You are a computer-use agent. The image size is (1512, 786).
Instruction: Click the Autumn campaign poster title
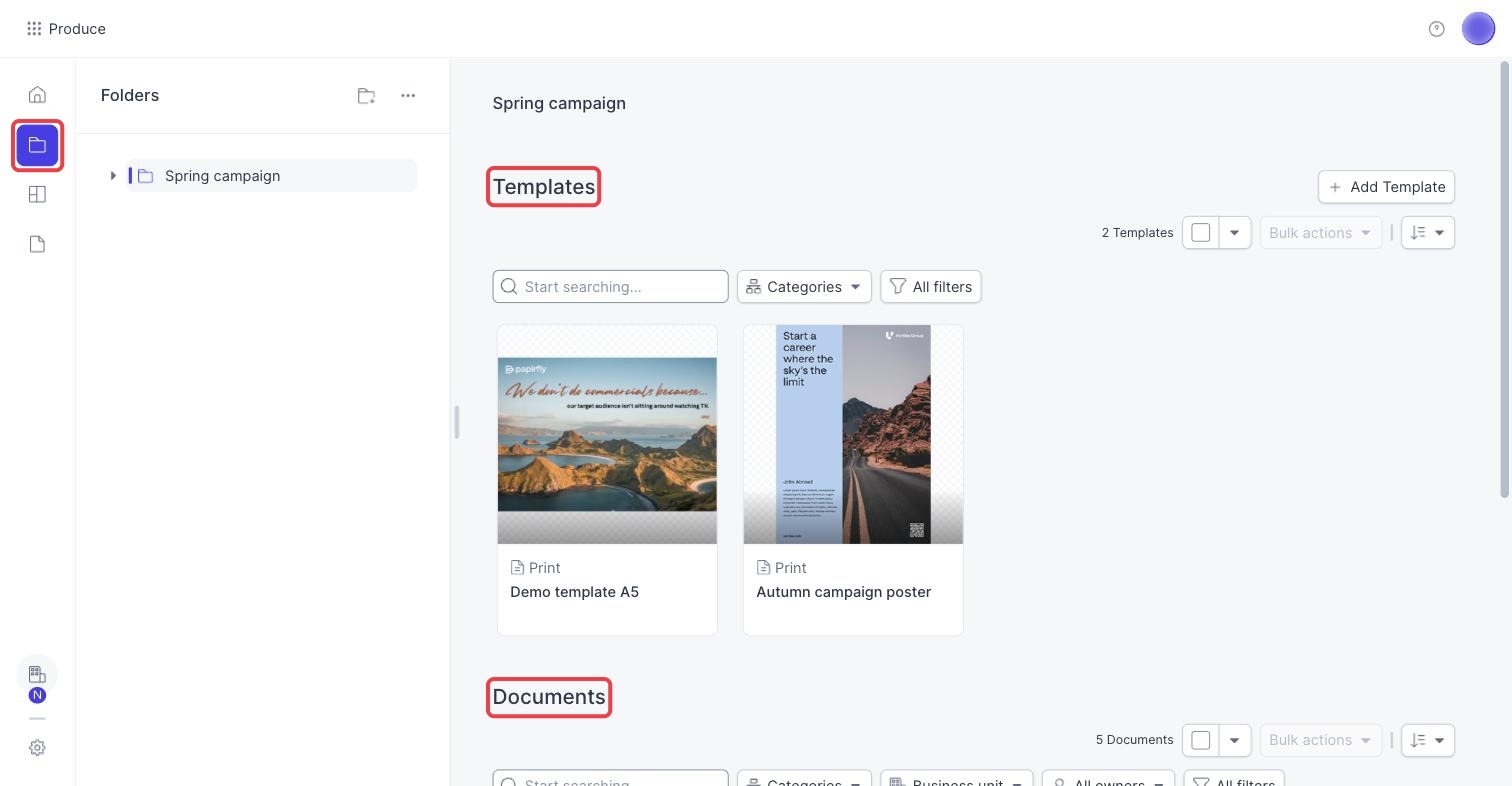point(843,592)
